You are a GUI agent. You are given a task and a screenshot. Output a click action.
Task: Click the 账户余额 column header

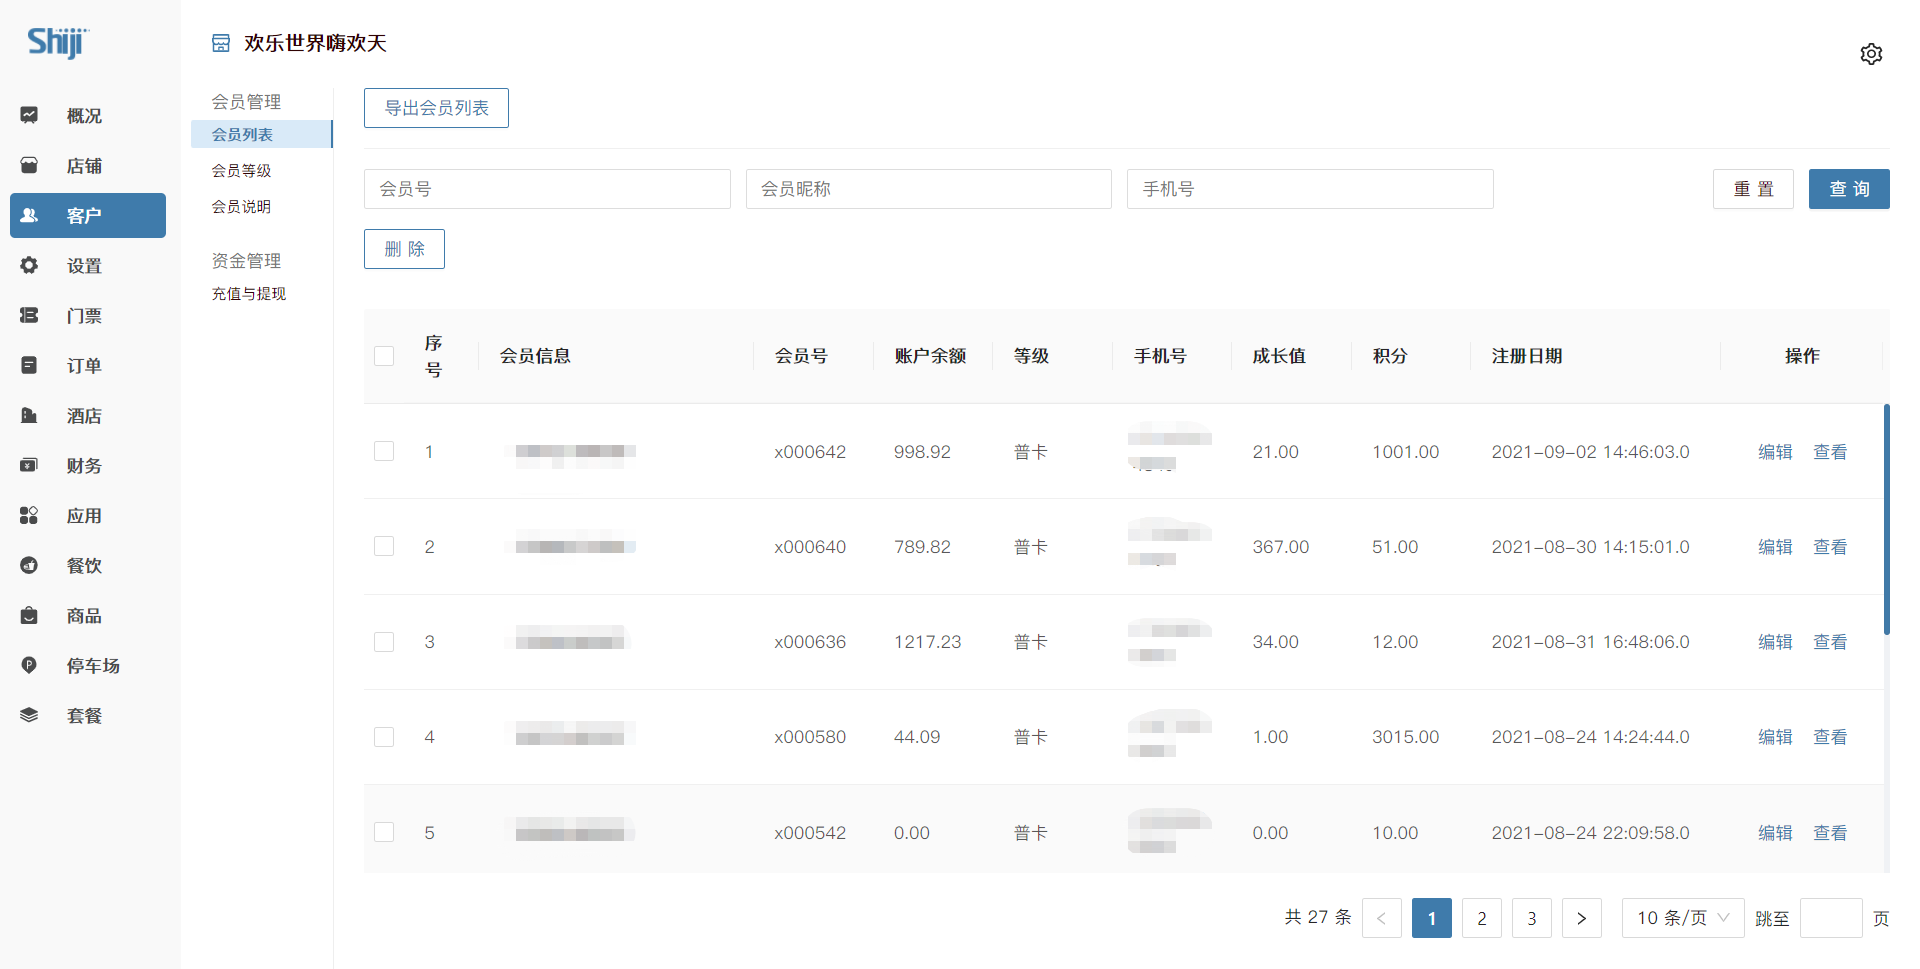click(x=930, y=356)
